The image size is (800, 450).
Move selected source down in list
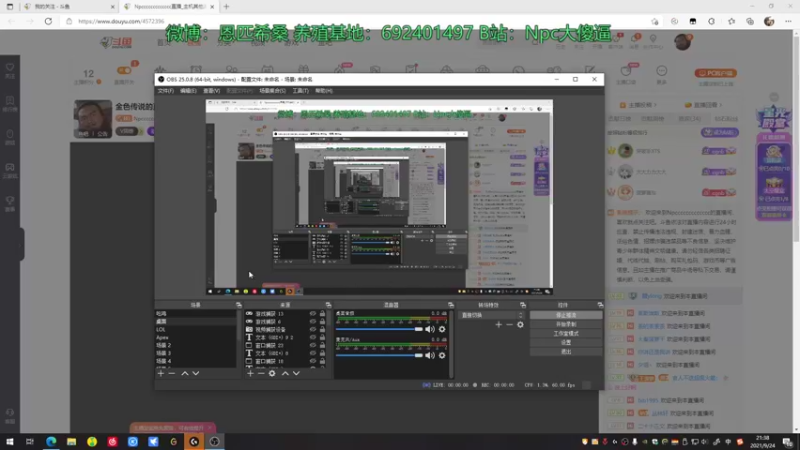(296, 373)
